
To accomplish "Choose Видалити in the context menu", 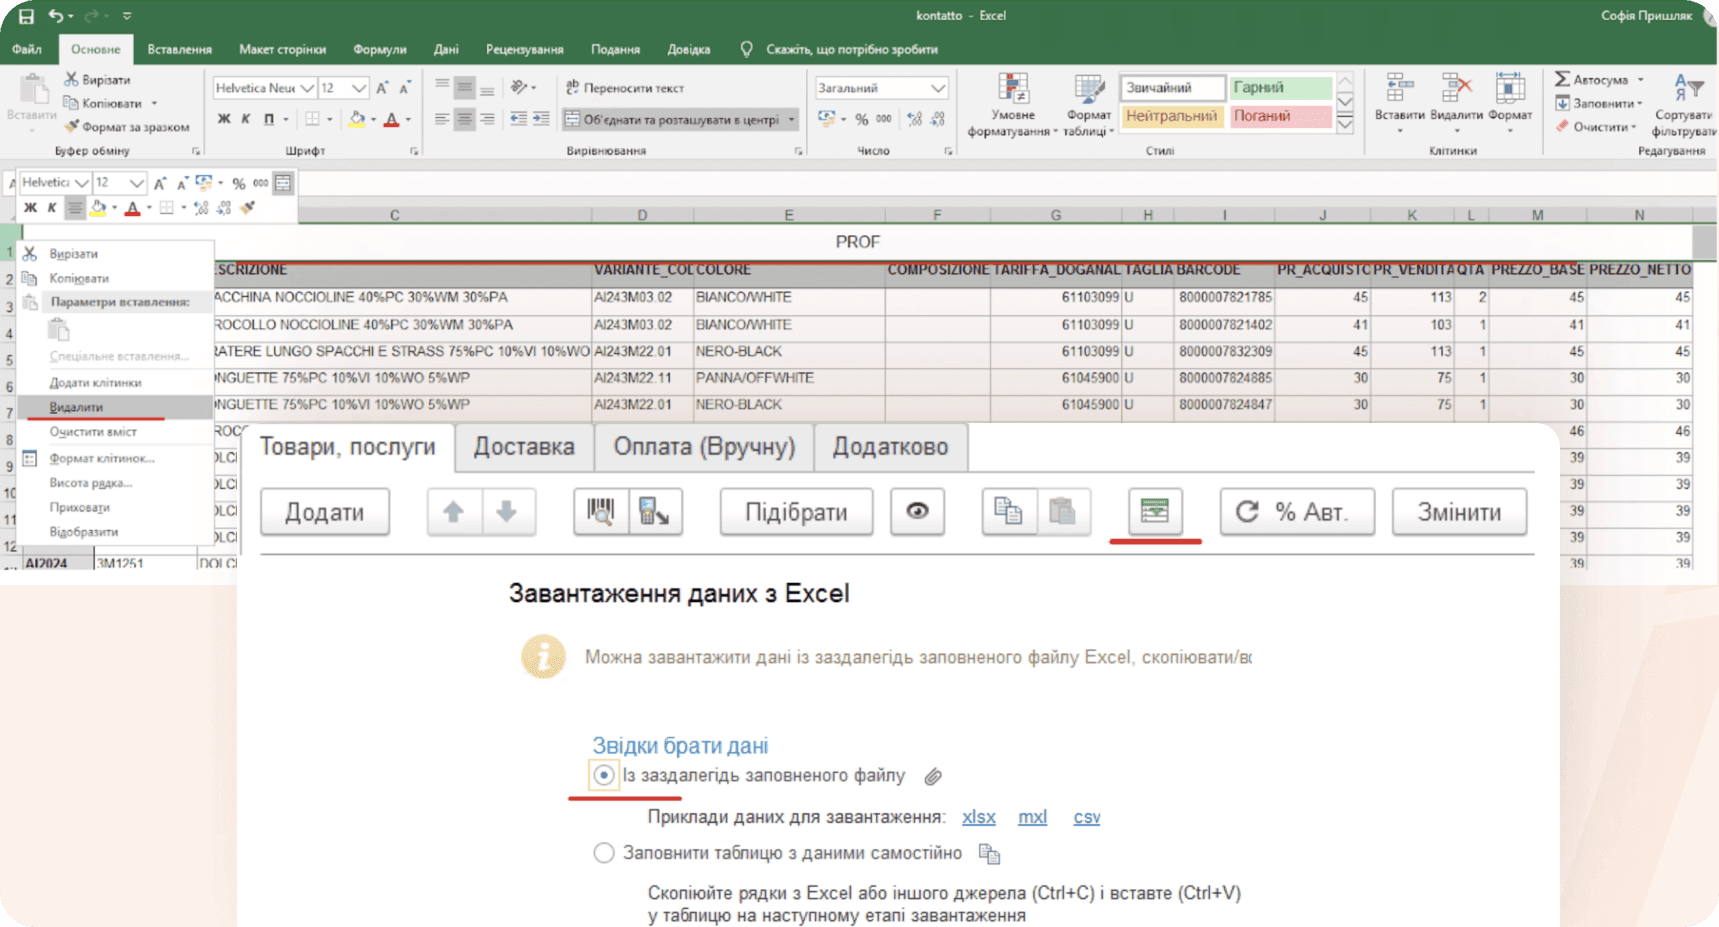I will click(116, 407).
